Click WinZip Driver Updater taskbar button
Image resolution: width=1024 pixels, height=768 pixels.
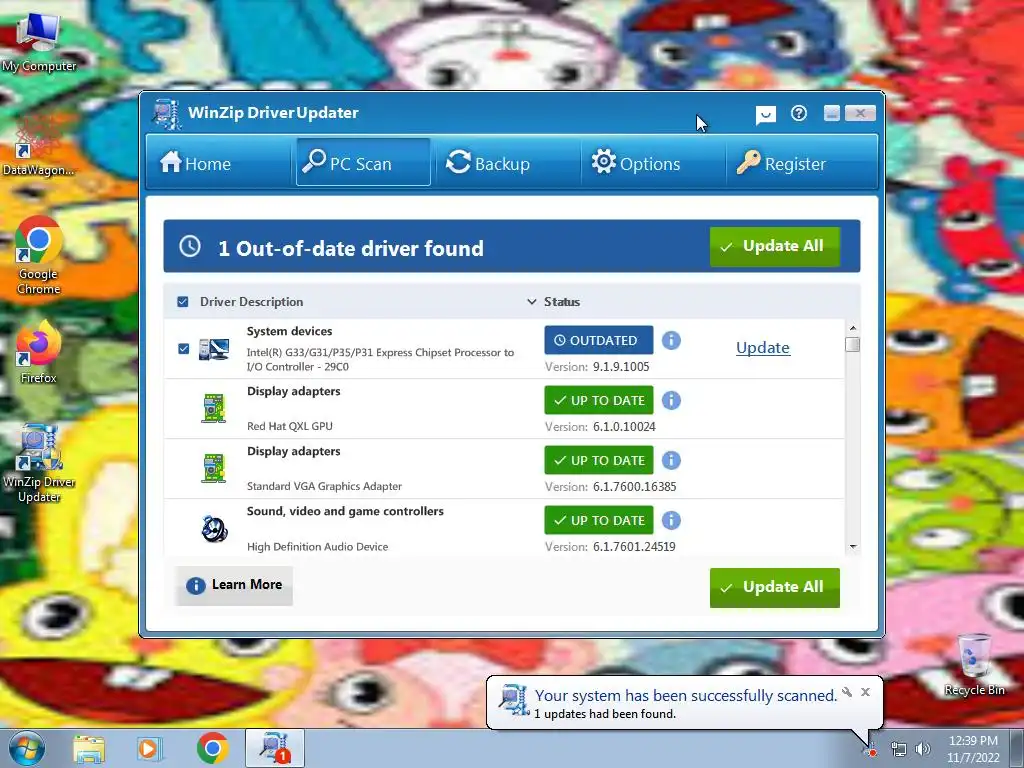(275, 748)
